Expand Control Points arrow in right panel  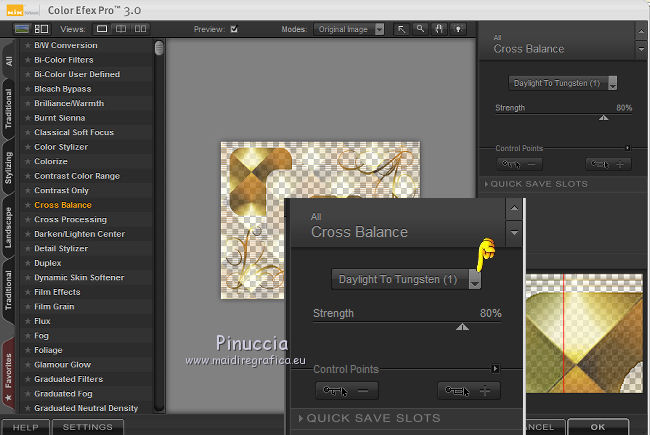(x=628, y=148)
